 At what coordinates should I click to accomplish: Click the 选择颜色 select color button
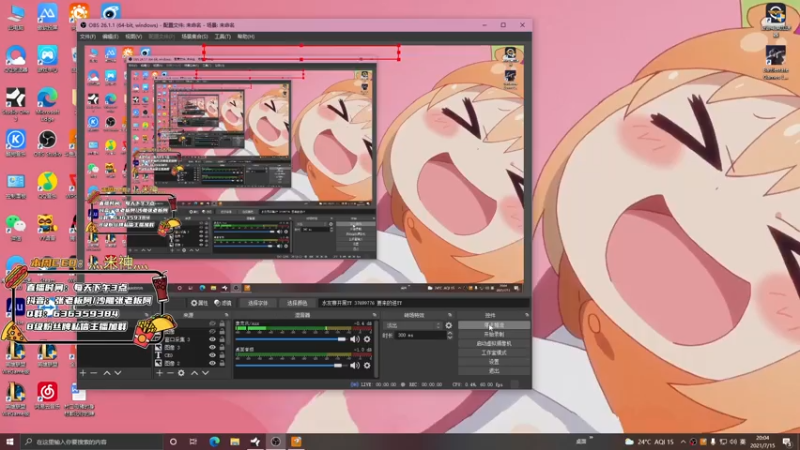click(x=296, y=303)
